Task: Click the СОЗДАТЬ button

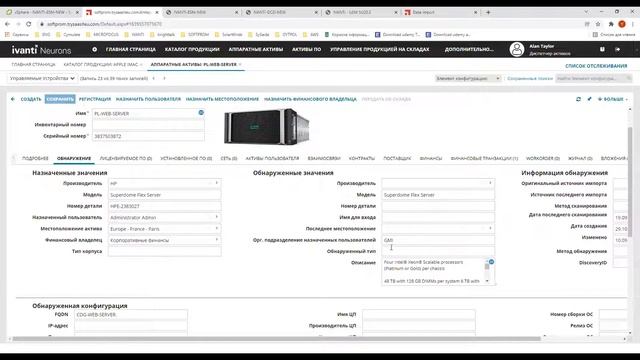Action: point(31,99)
